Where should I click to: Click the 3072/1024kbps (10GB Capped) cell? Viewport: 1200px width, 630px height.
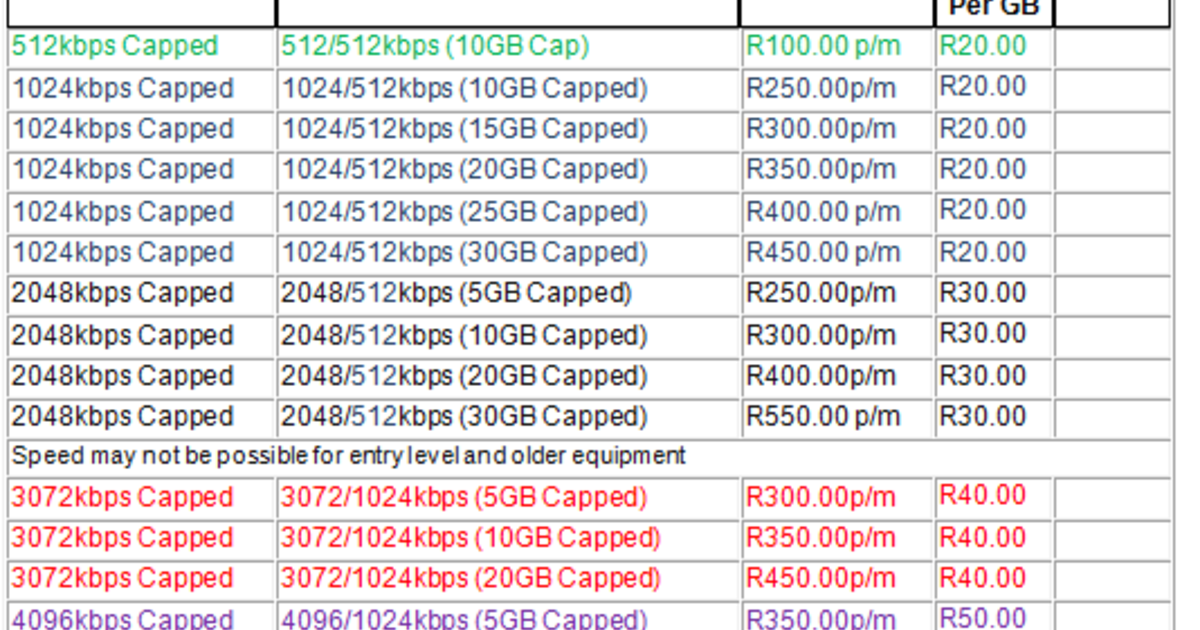click(x=470, y=538)
